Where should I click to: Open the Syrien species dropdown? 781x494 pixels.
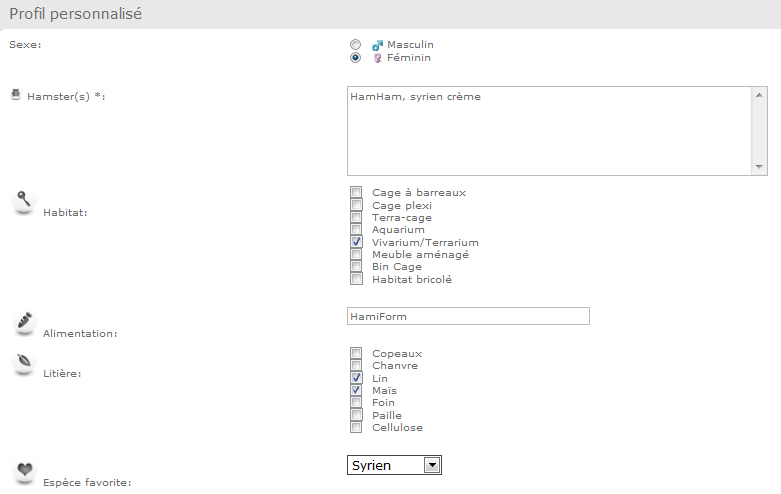coord(394,465)
